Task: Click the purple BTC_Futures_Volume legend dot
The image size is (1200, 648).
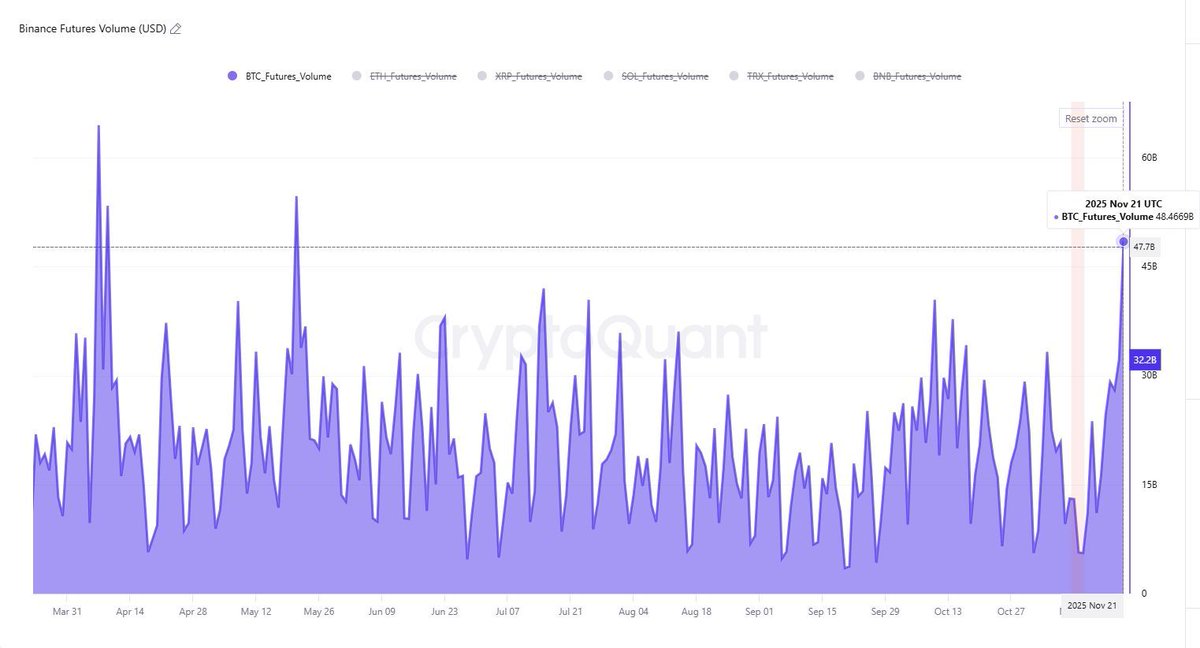Action: 232,75
